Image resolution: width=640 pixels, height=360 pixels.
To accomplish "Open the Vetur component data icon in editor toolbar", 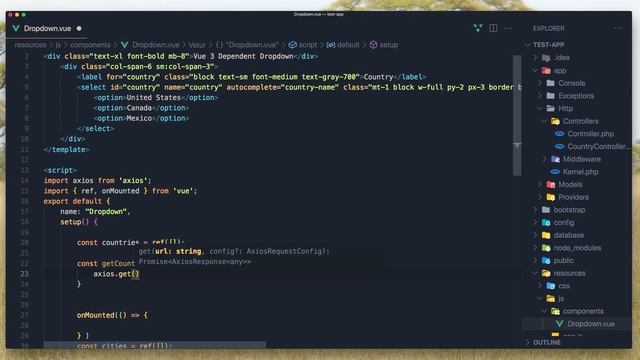I will pos(478,28).
